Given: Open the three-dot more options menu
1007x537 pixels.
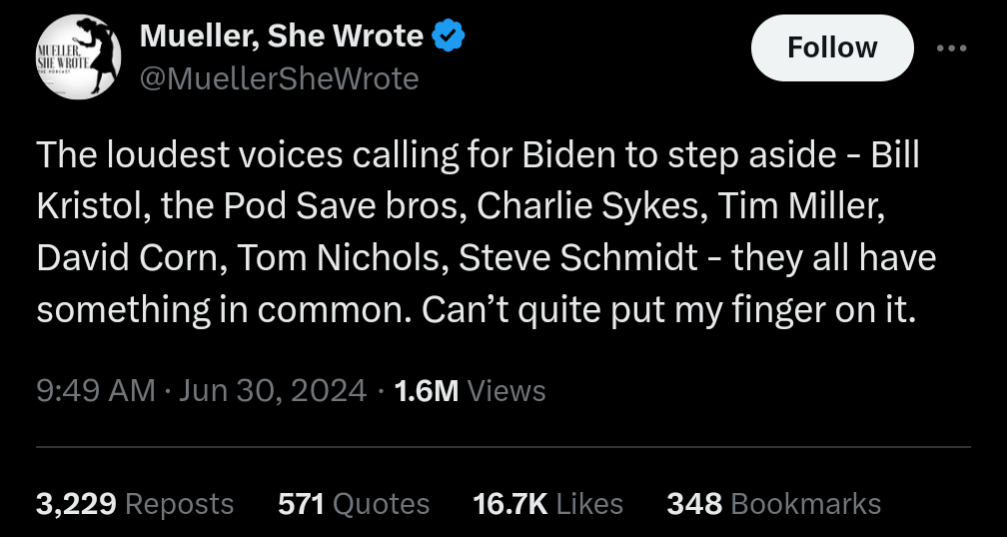Looking at the screenshot, I should (x=952, y=48).
